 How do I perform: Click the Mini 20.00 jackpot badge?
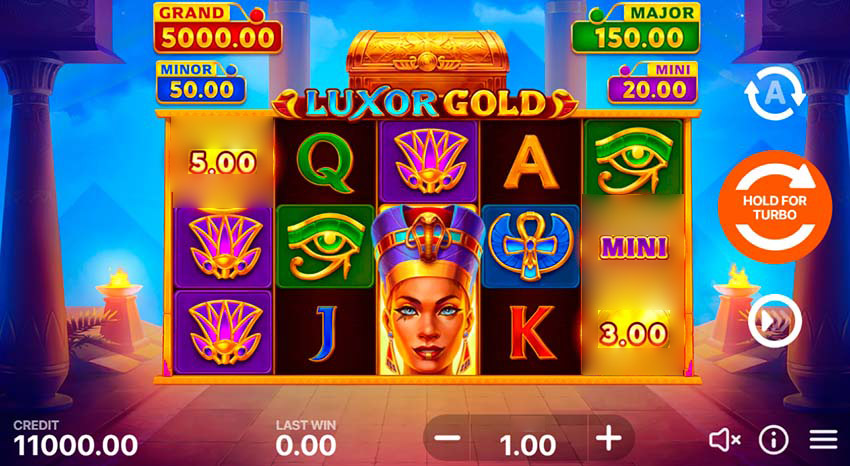pos(653,82)
